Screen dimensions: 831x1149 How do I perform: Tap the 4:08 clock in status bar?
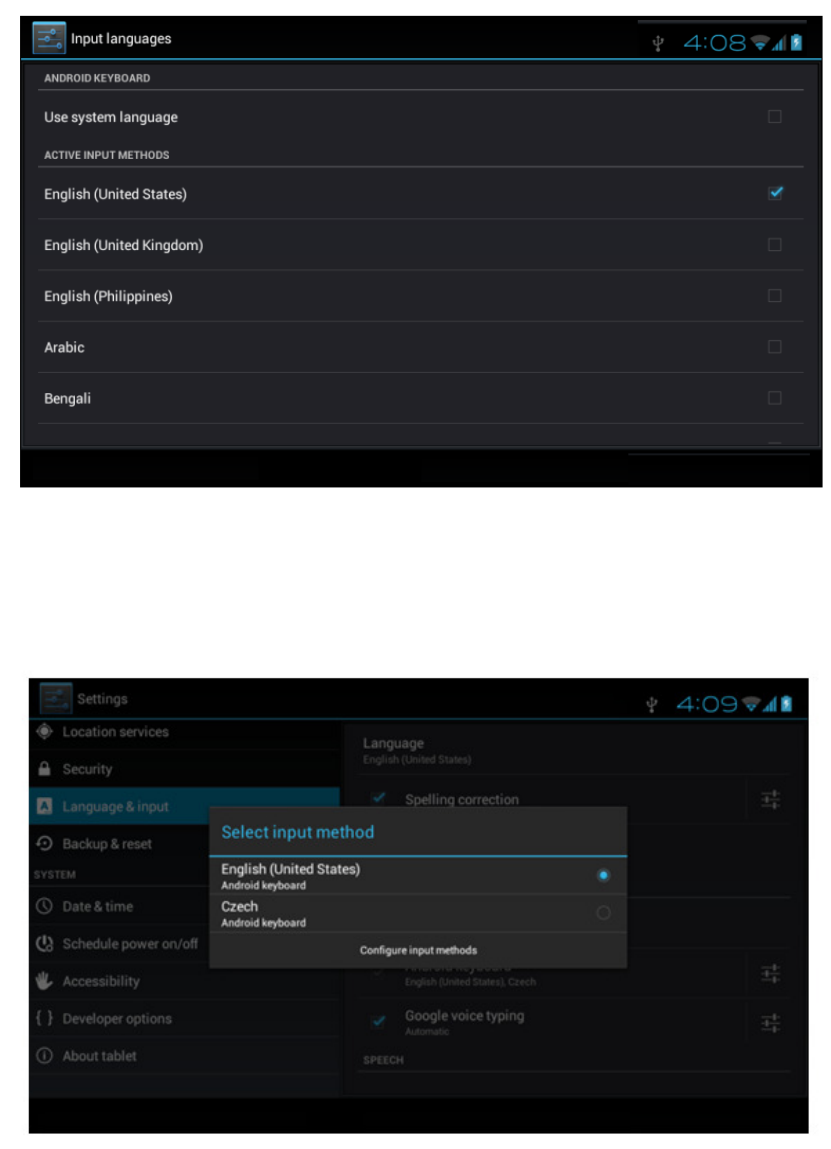click(x=714, y=43)
